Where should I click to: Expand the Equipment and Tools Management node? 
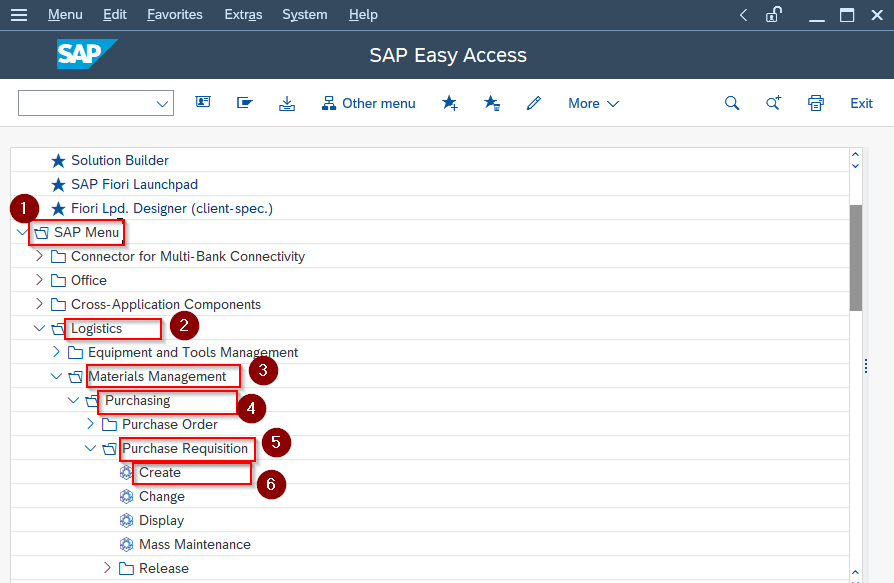[x=56, y=352]
